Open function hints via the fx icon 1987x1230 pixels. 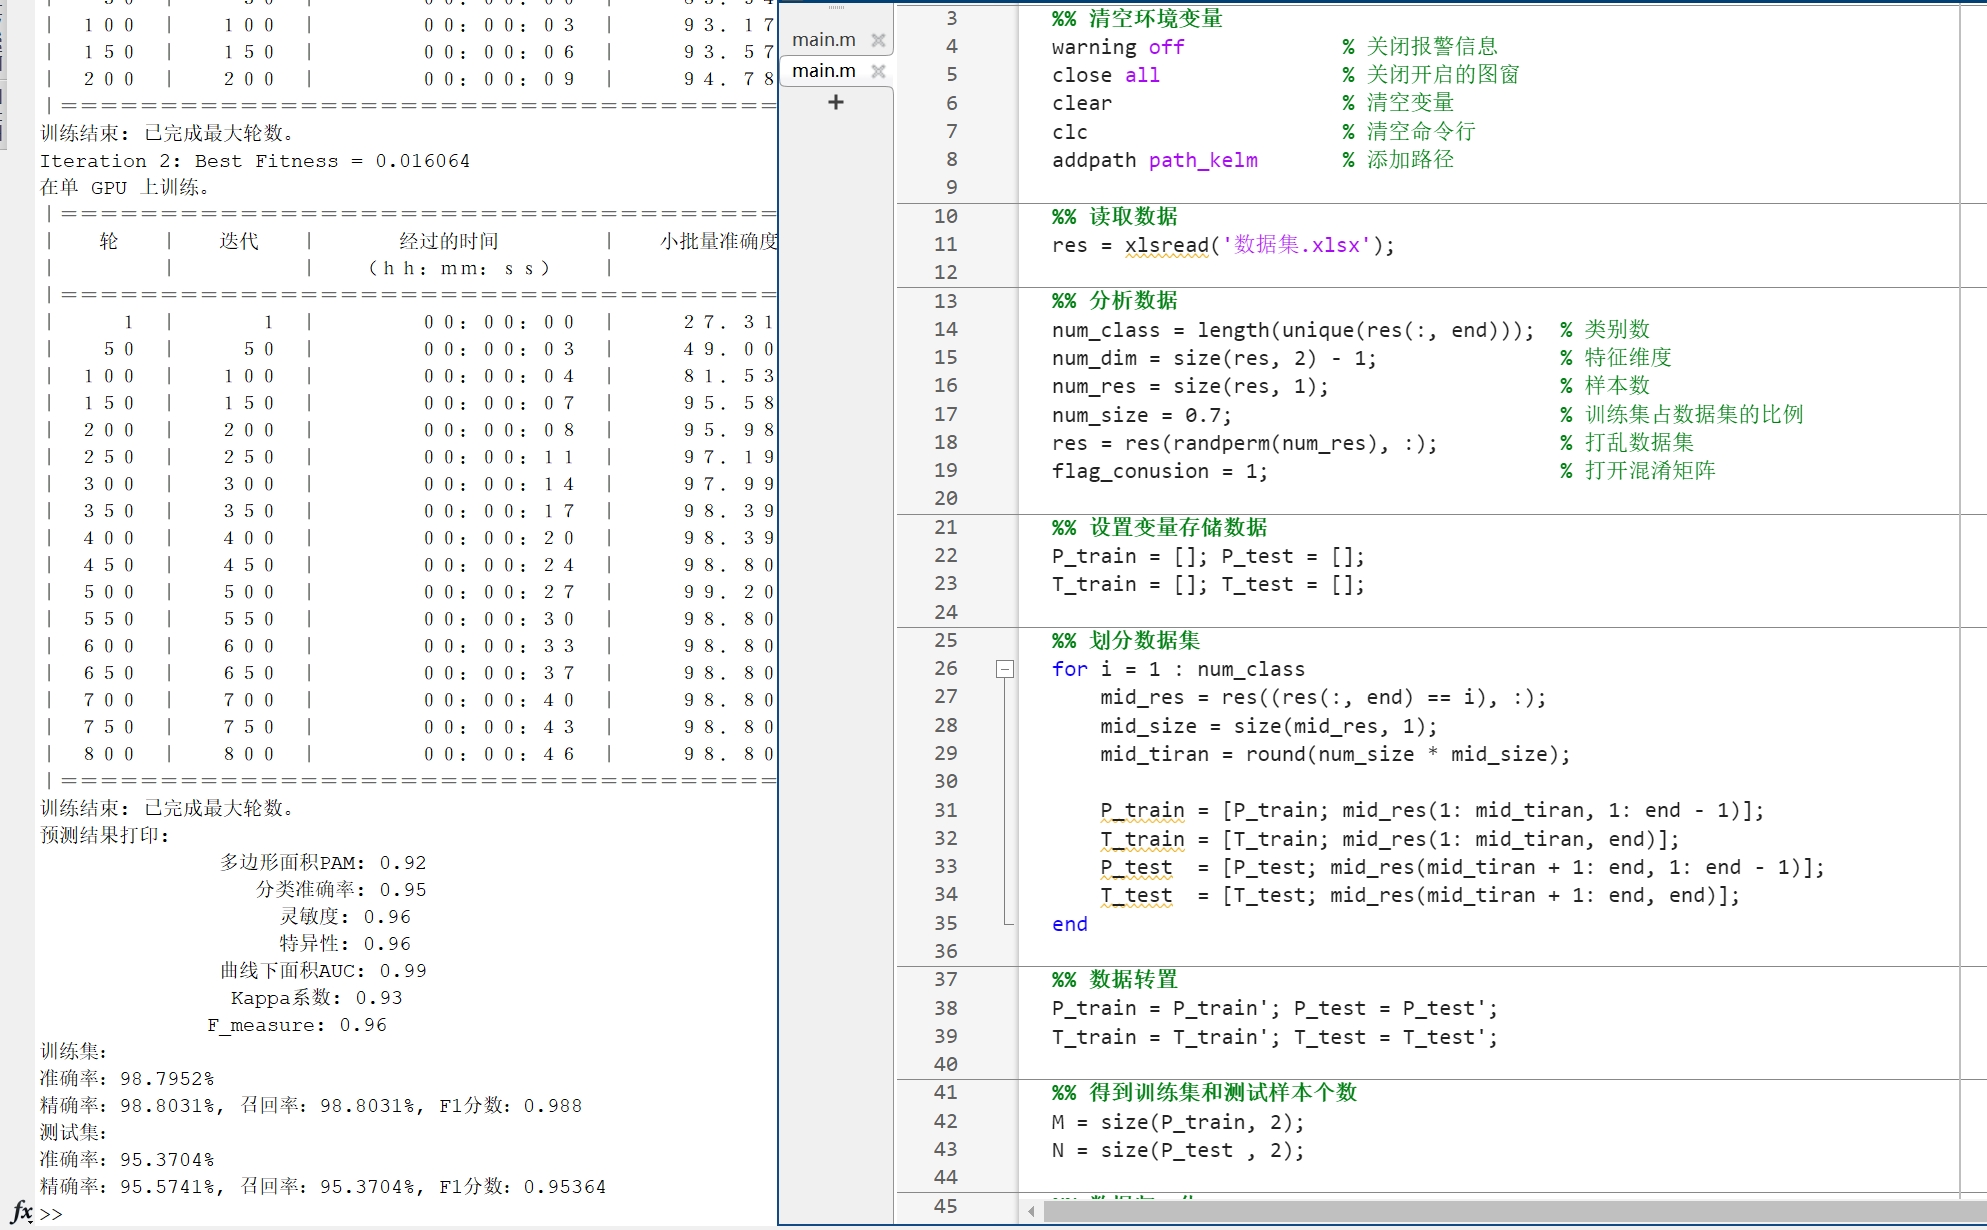pos(21,1212)
